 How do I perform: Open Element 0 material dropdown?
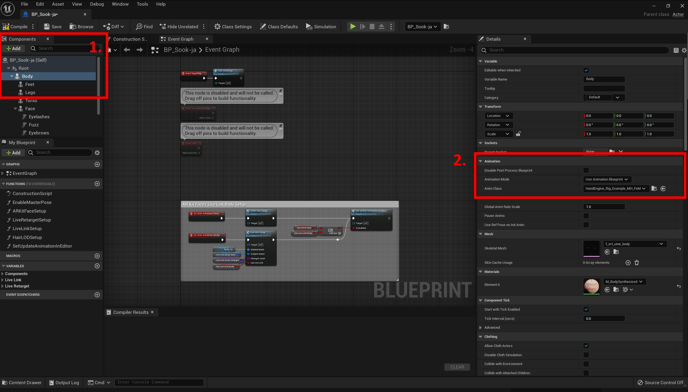(x=624, y=282)
